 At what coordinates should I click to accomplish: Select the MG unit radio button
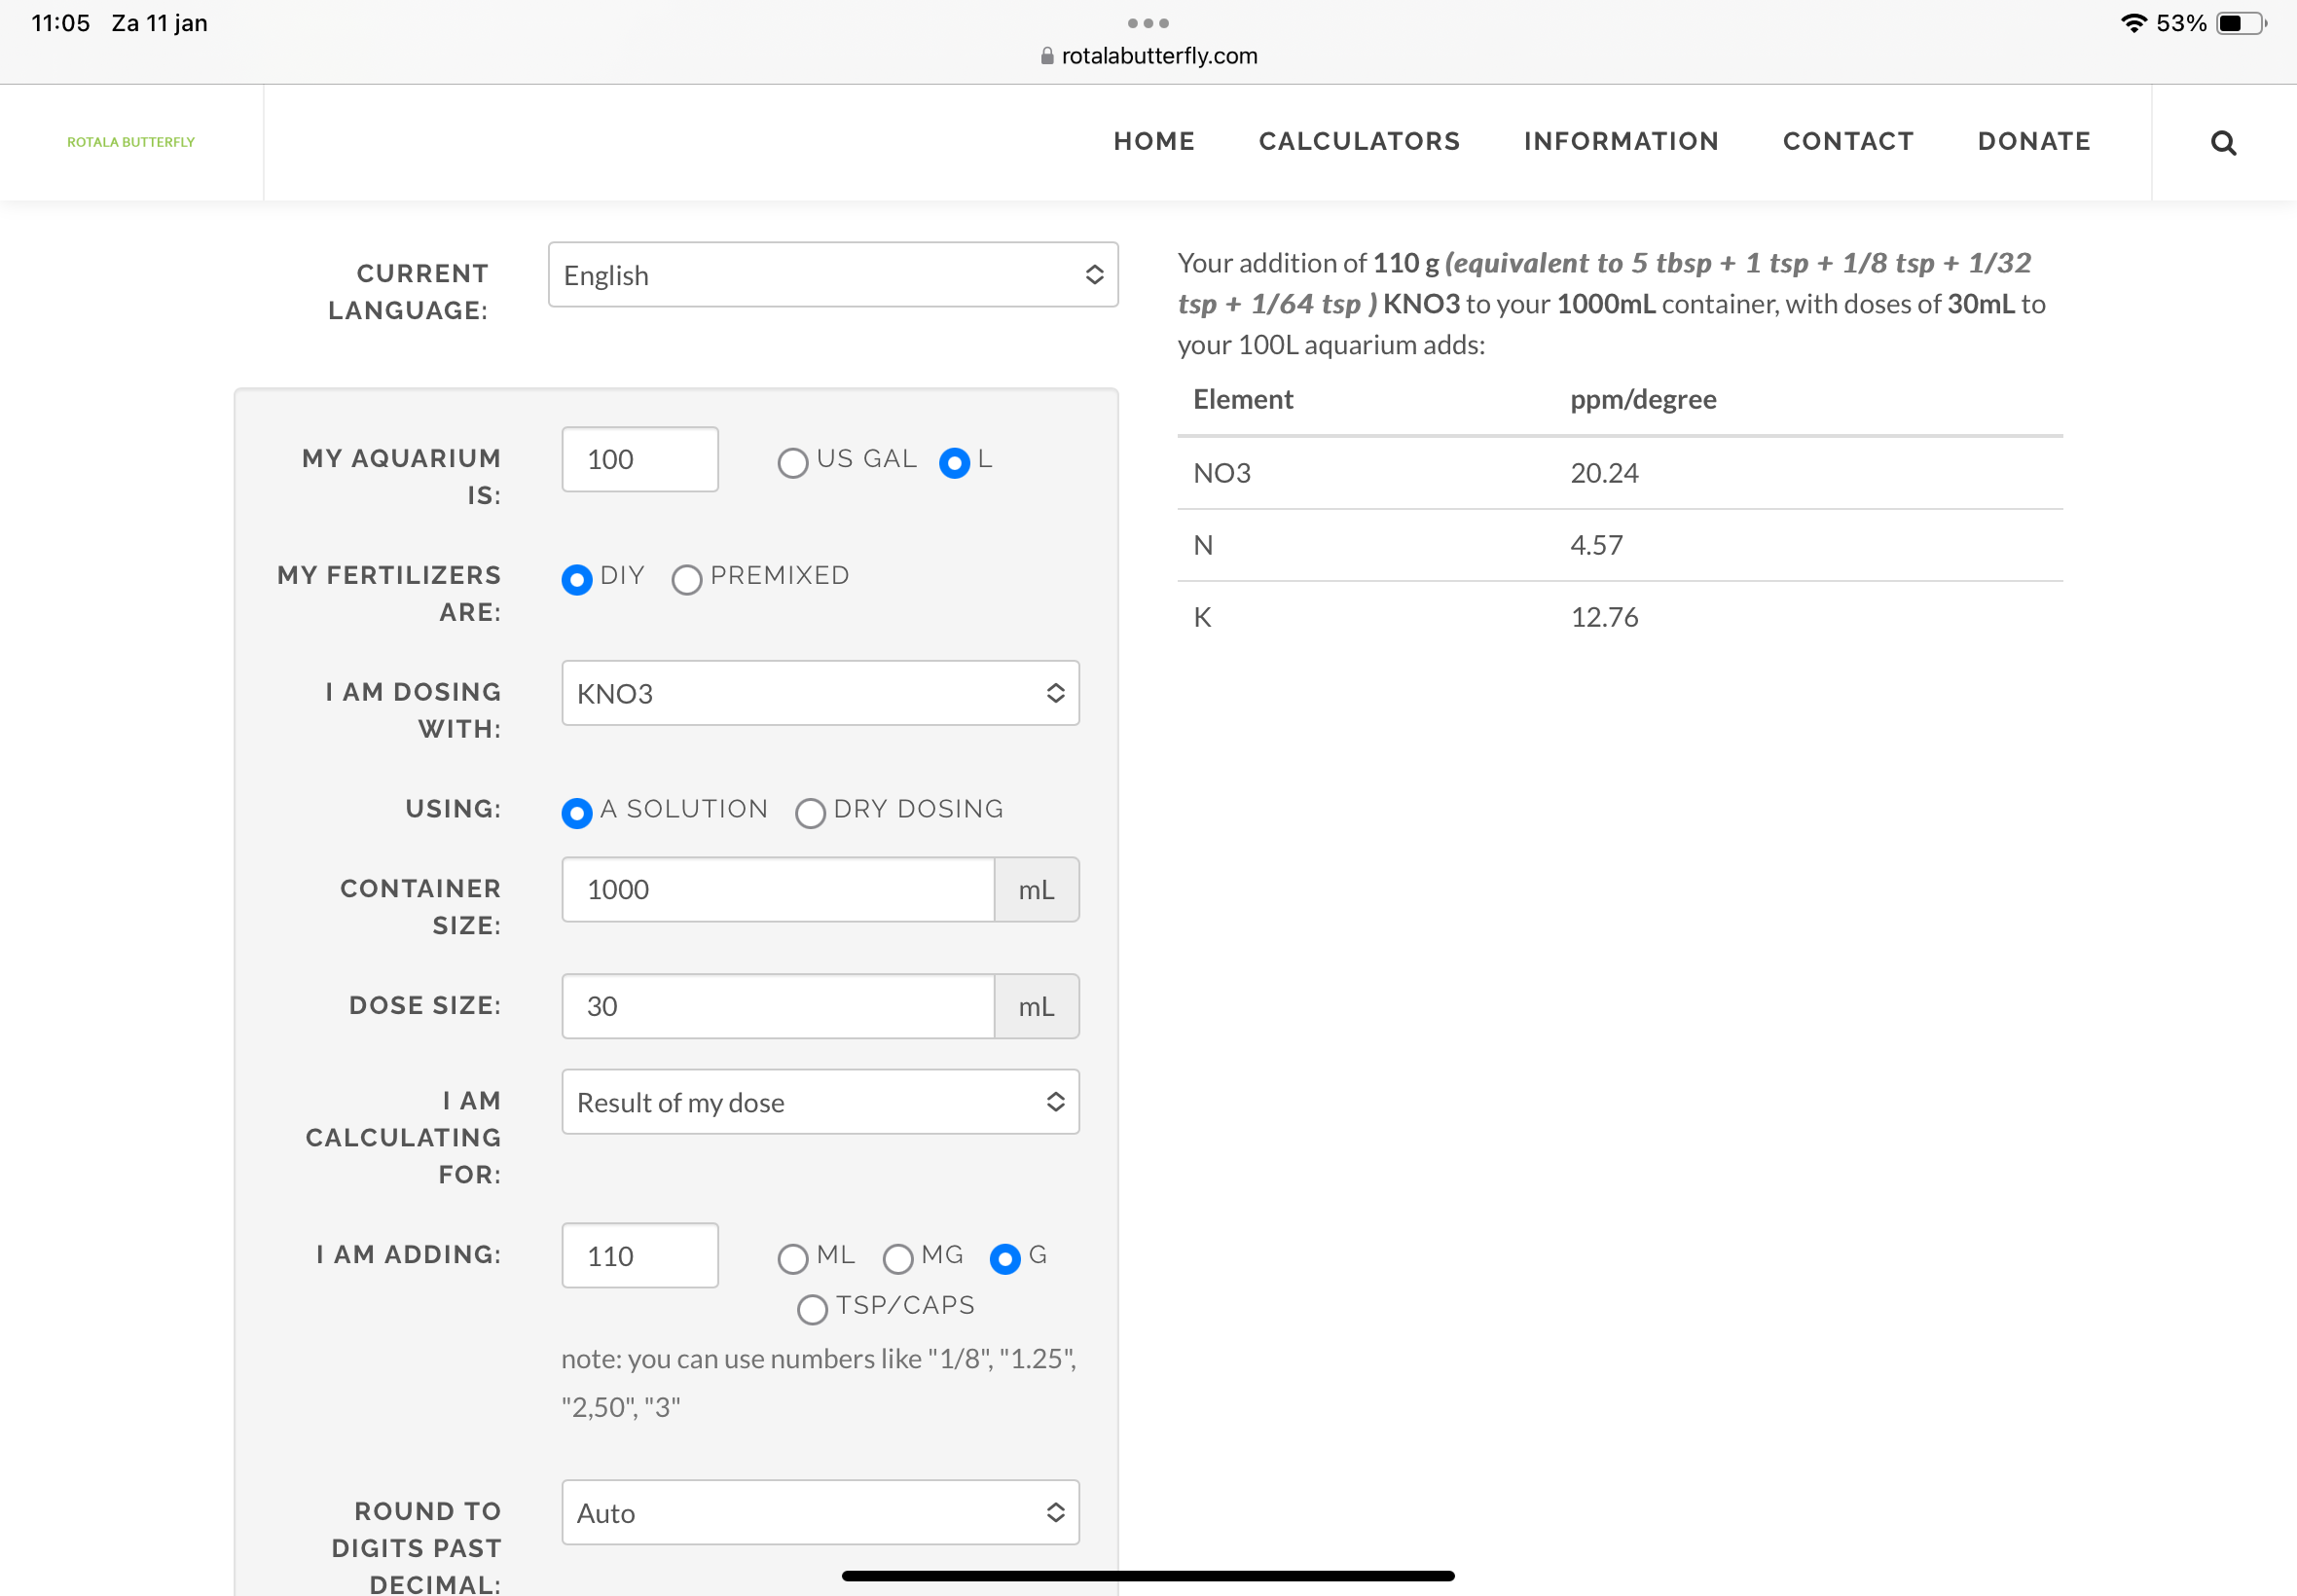pos(898,1258)
